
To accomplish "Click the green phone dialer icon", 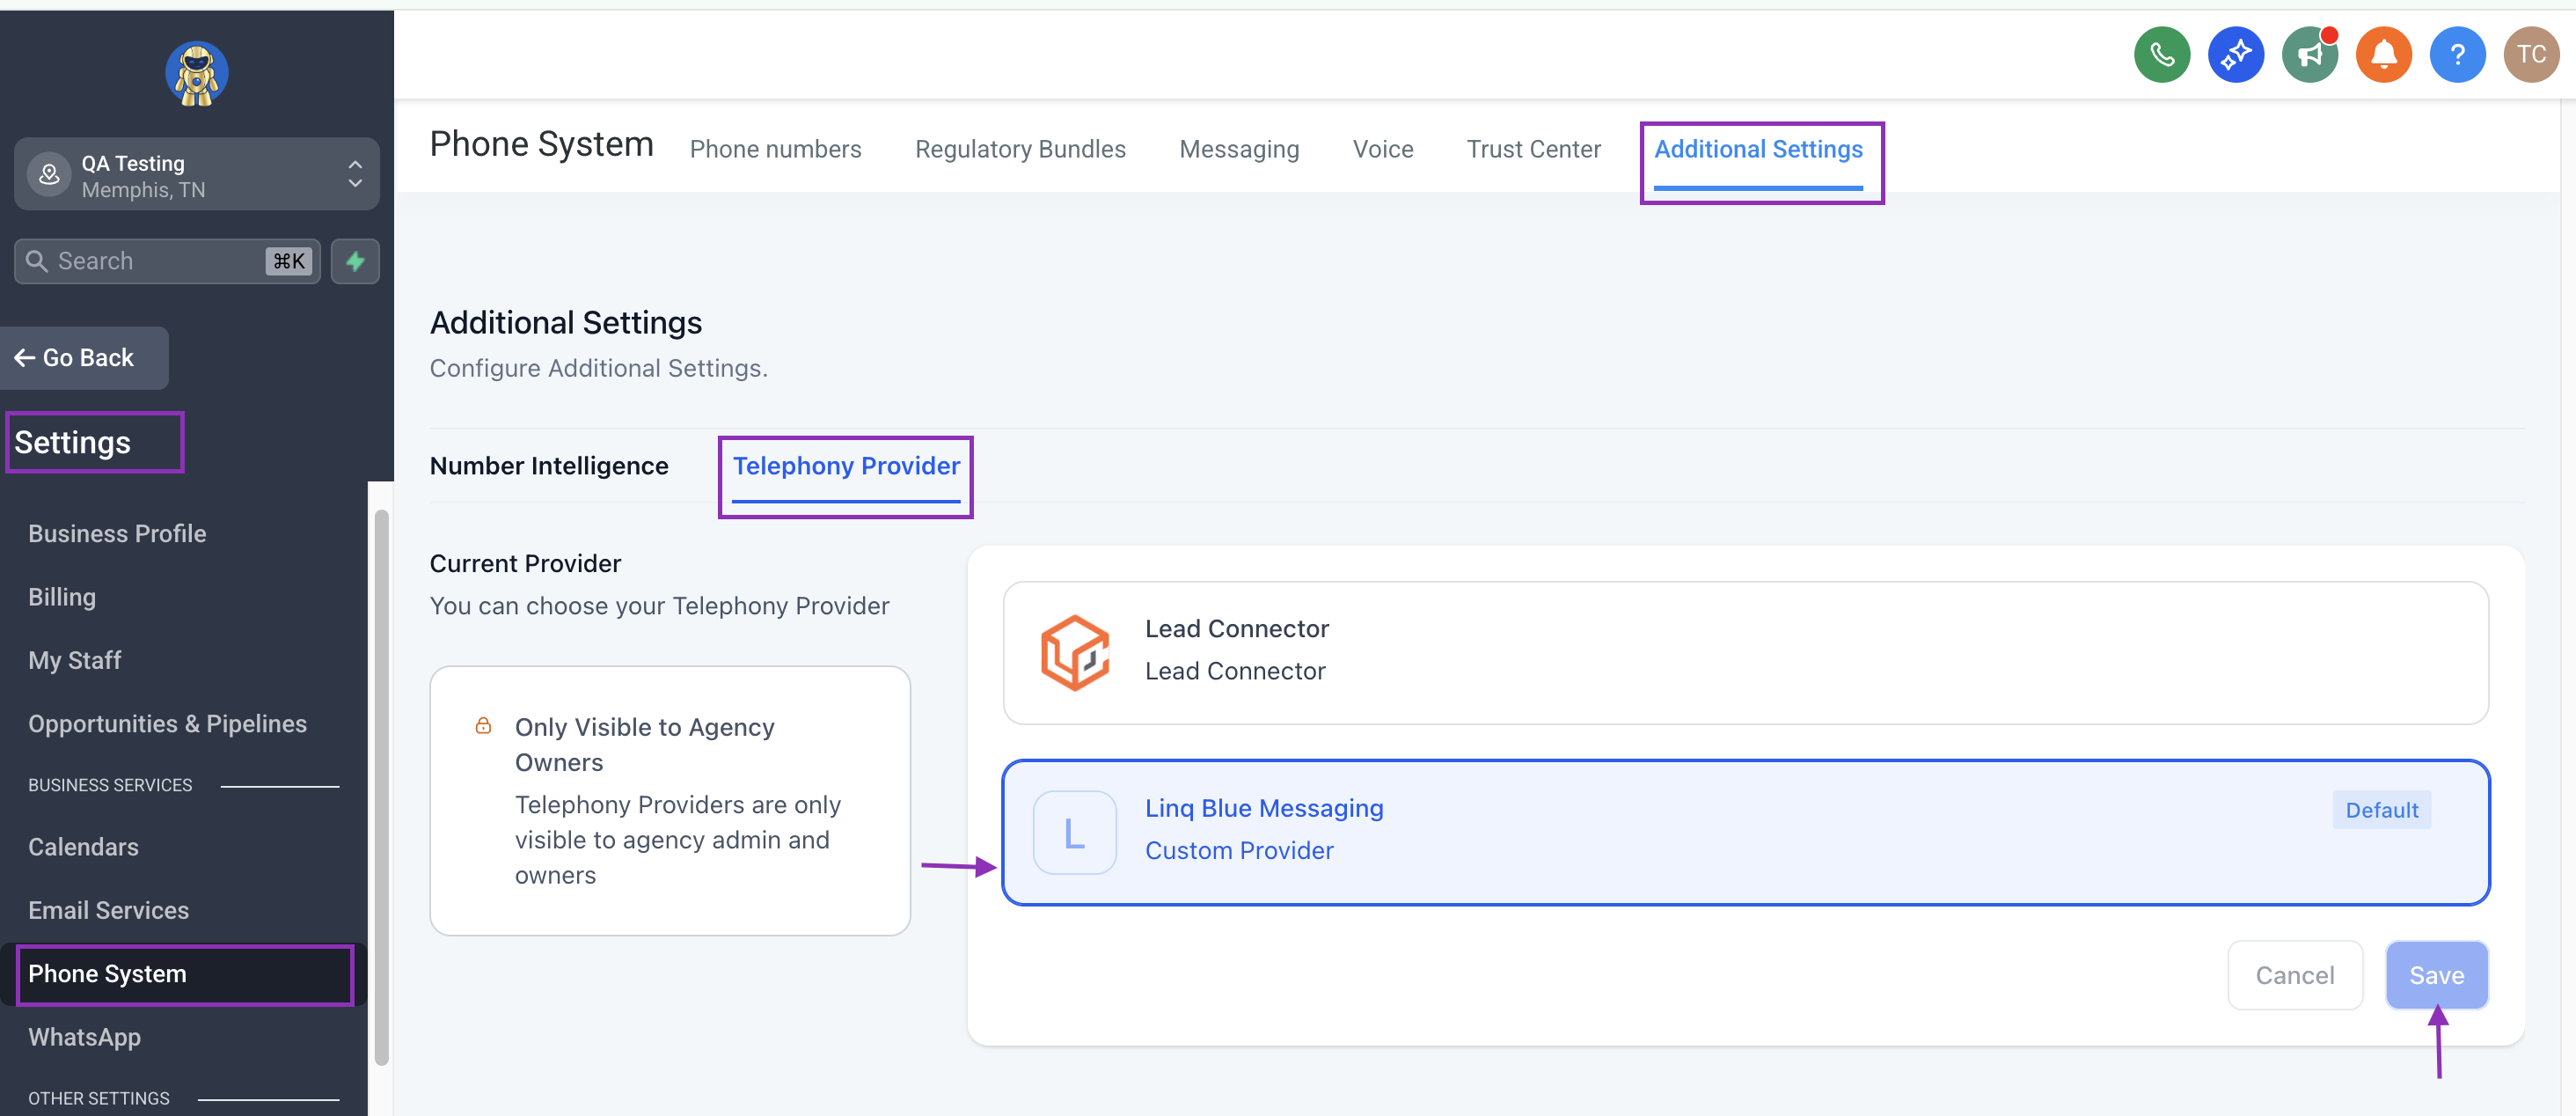I will (2161, 54).
